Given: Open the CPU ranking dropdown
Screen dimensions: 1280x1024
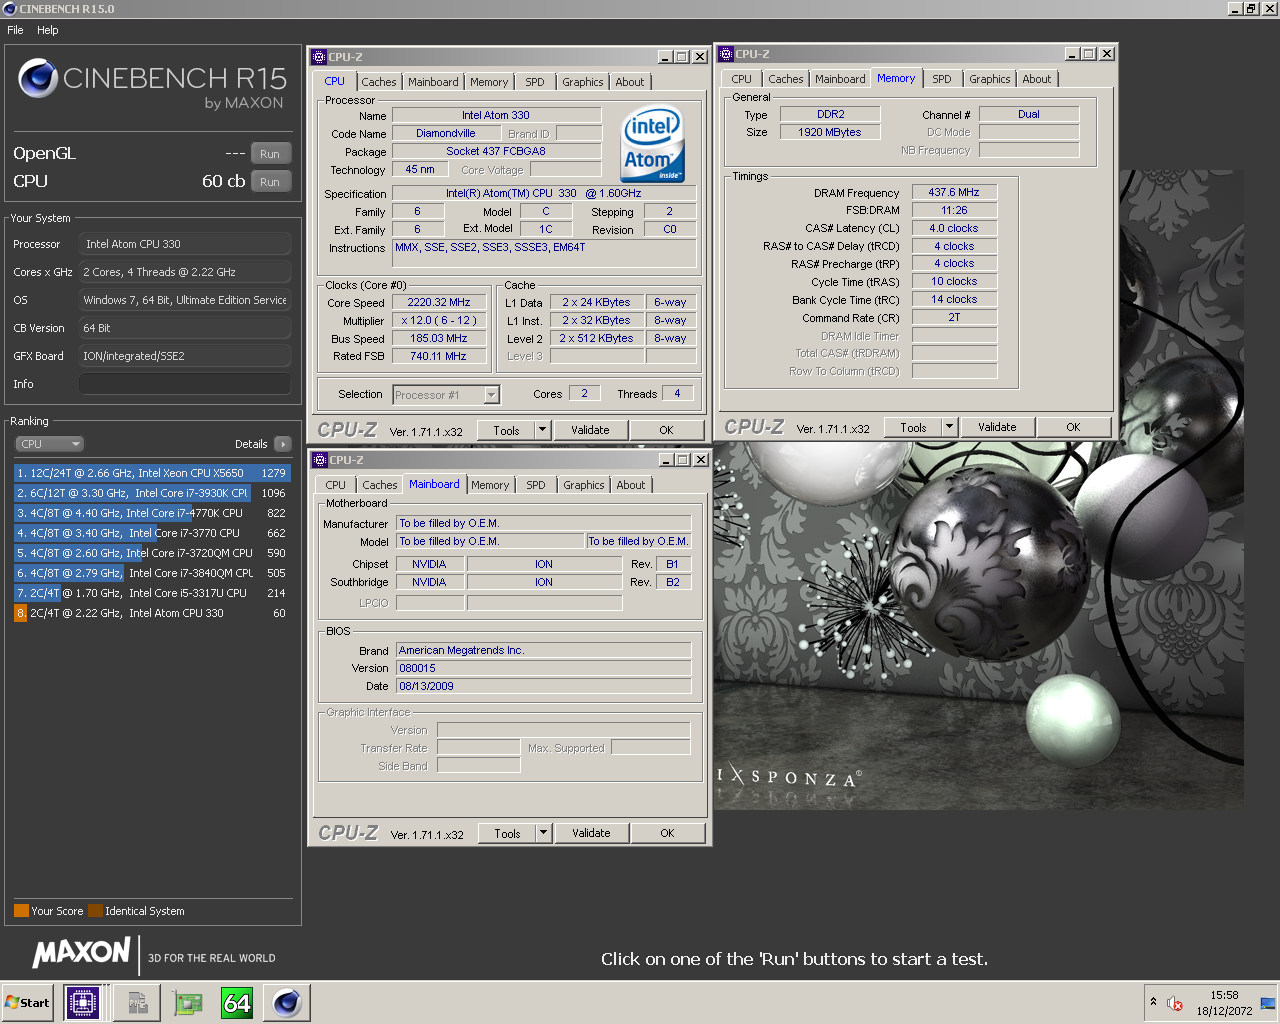Looking at the screenshot, I should (49, 444).
